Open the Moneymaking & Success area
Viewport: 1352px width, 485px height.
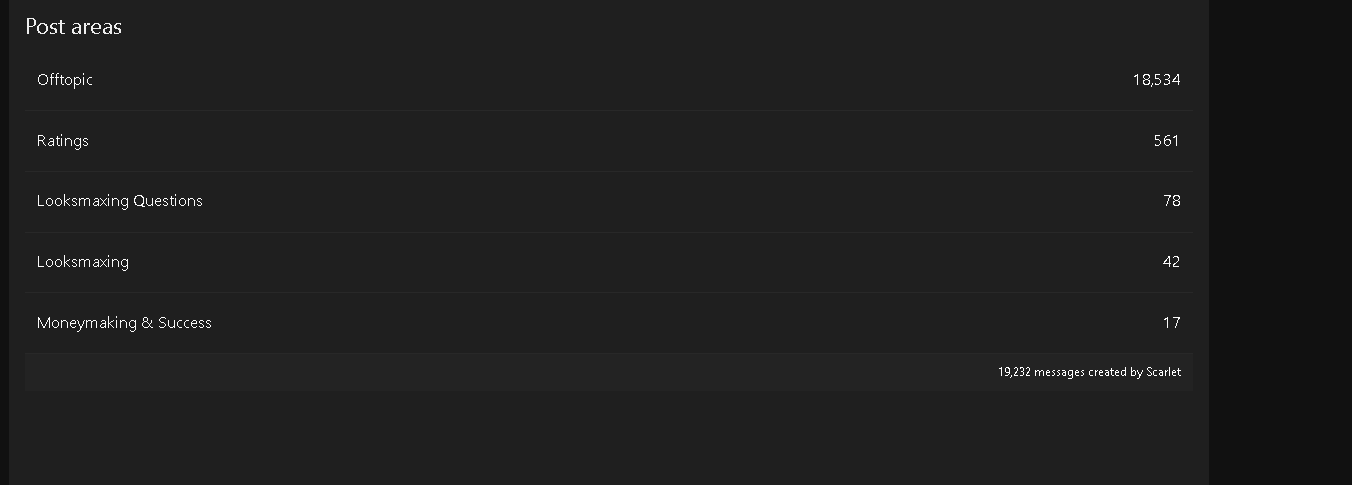click(x=124, y=323)
